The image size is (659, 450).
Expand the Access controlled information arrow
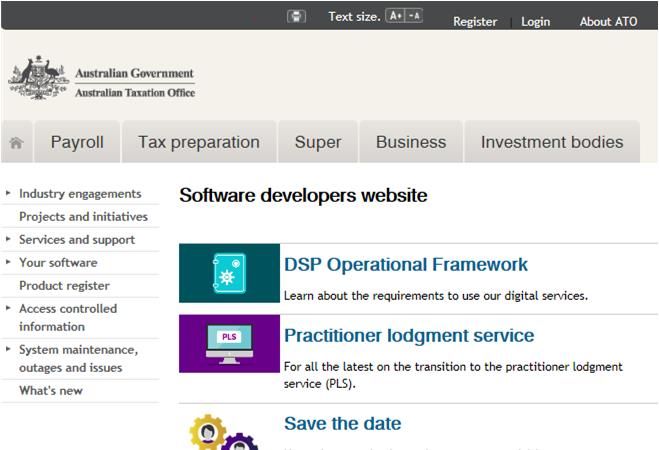pos(8,308)
